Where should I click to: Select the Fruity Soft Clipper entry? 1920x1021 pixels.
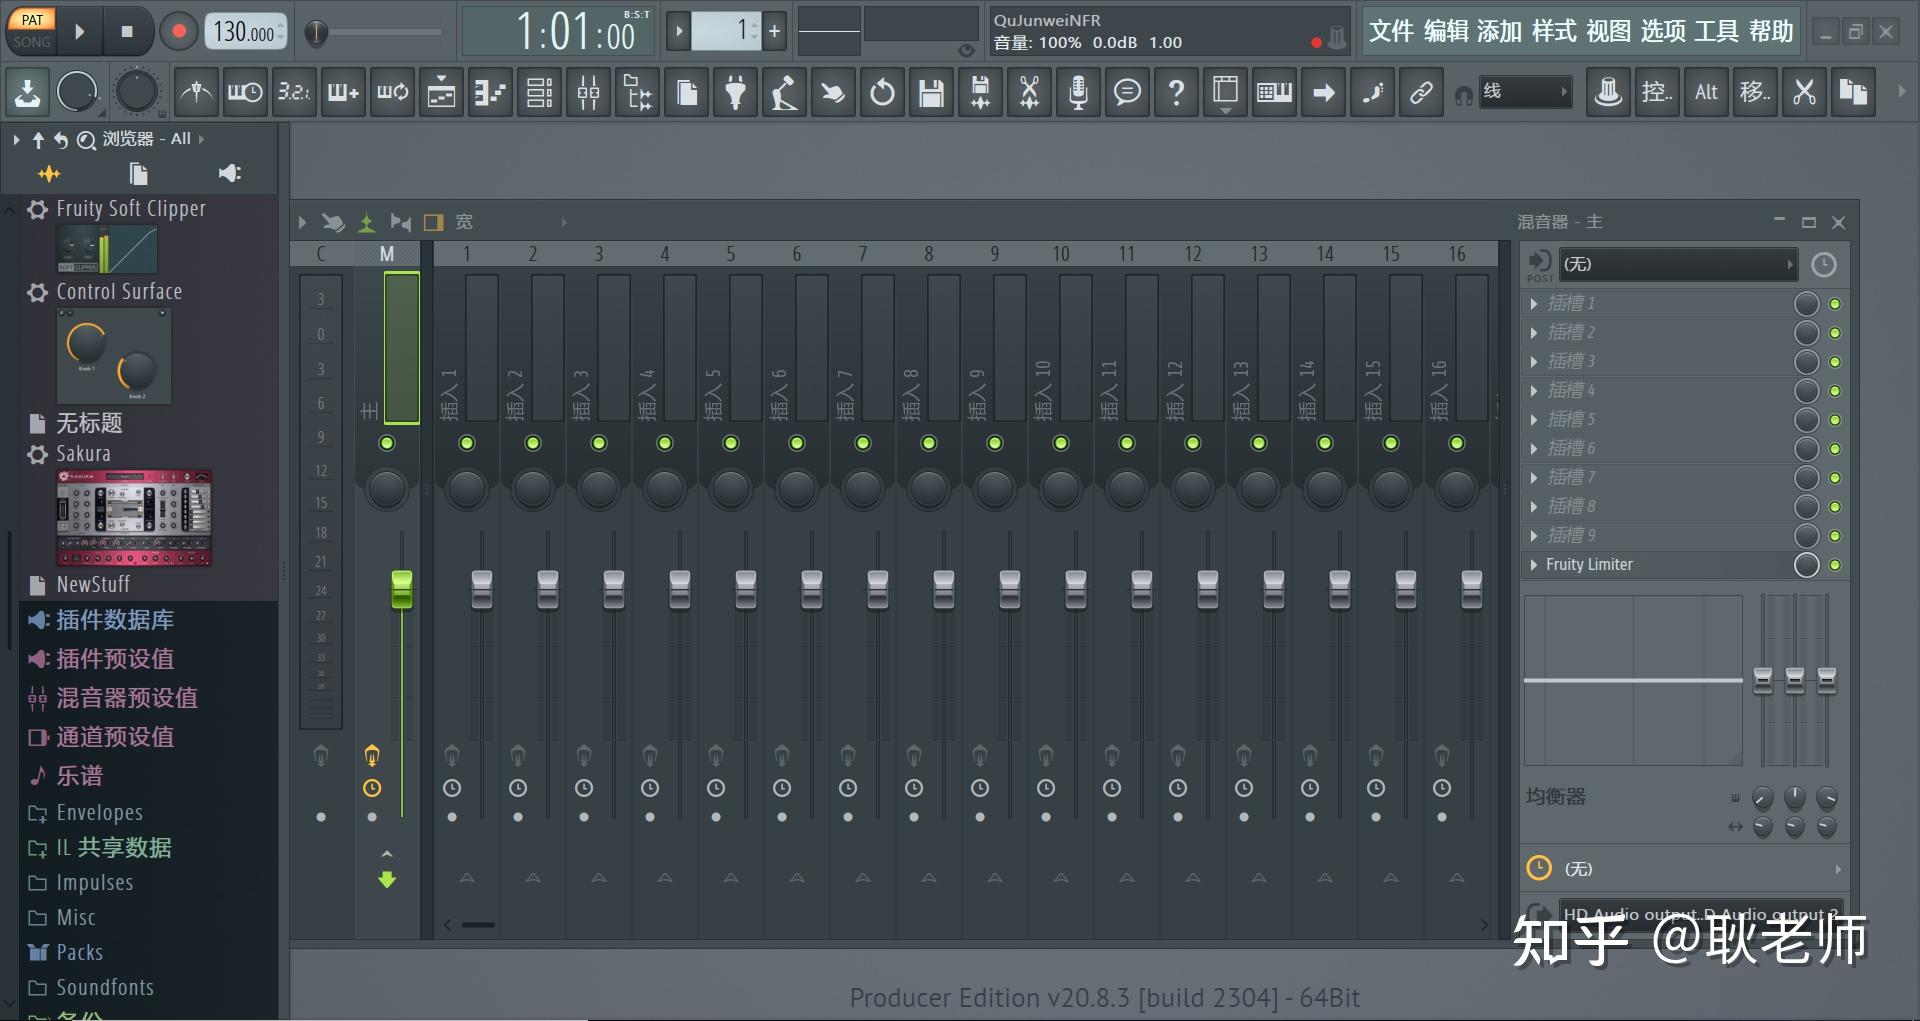(130, 208)
